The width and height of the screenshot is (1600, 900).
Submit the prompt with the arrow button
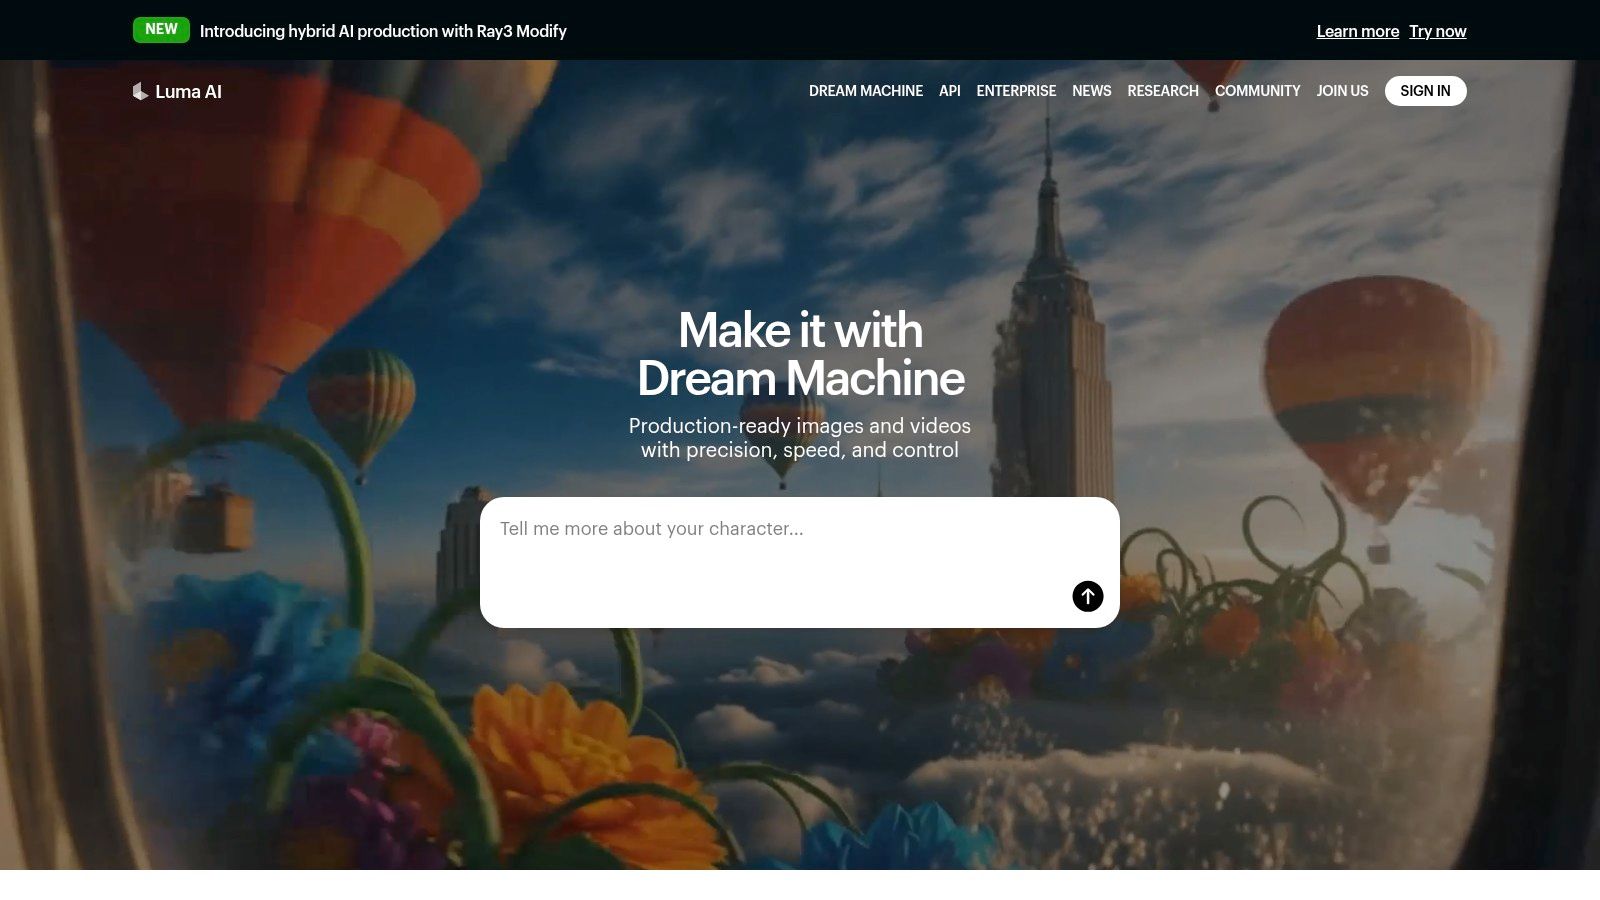1087,596
